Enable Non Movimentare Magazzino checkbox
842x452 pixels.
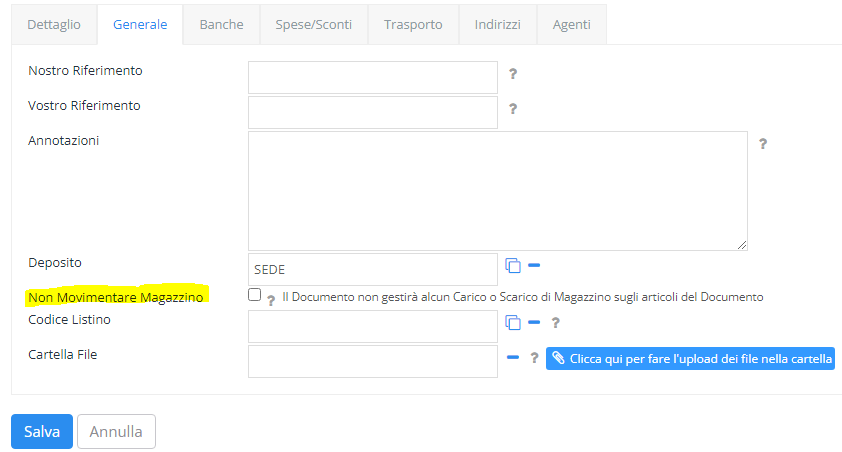255,295
